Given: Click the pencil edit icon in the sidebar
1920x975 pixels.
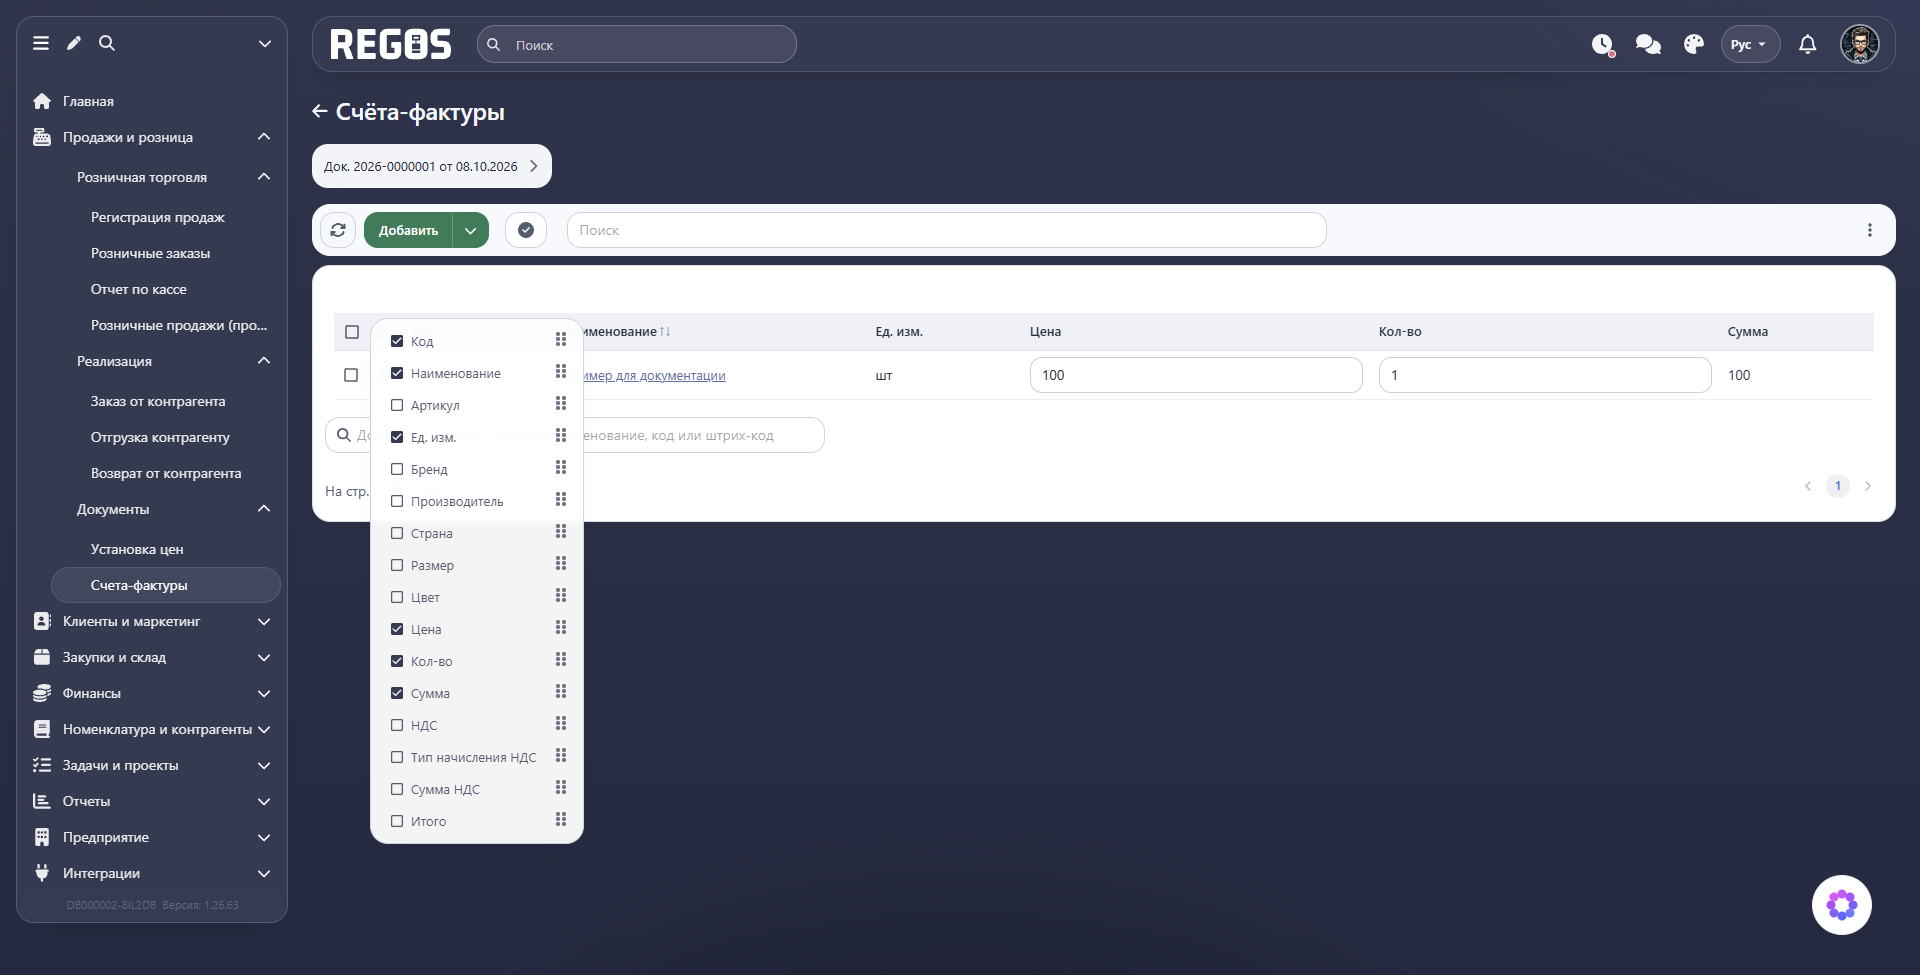Looking at the screenshot, I should point(74,43).
